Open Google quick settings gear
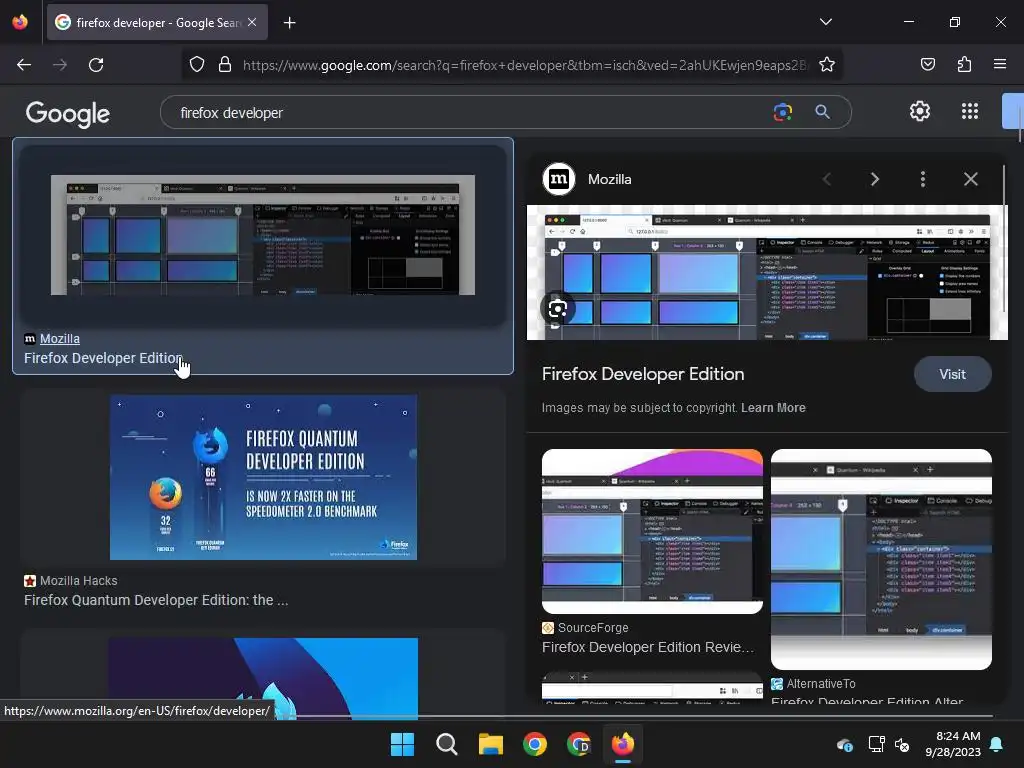Image resolution: width=1024 pixels, height=768 pixels. [920, 111]
